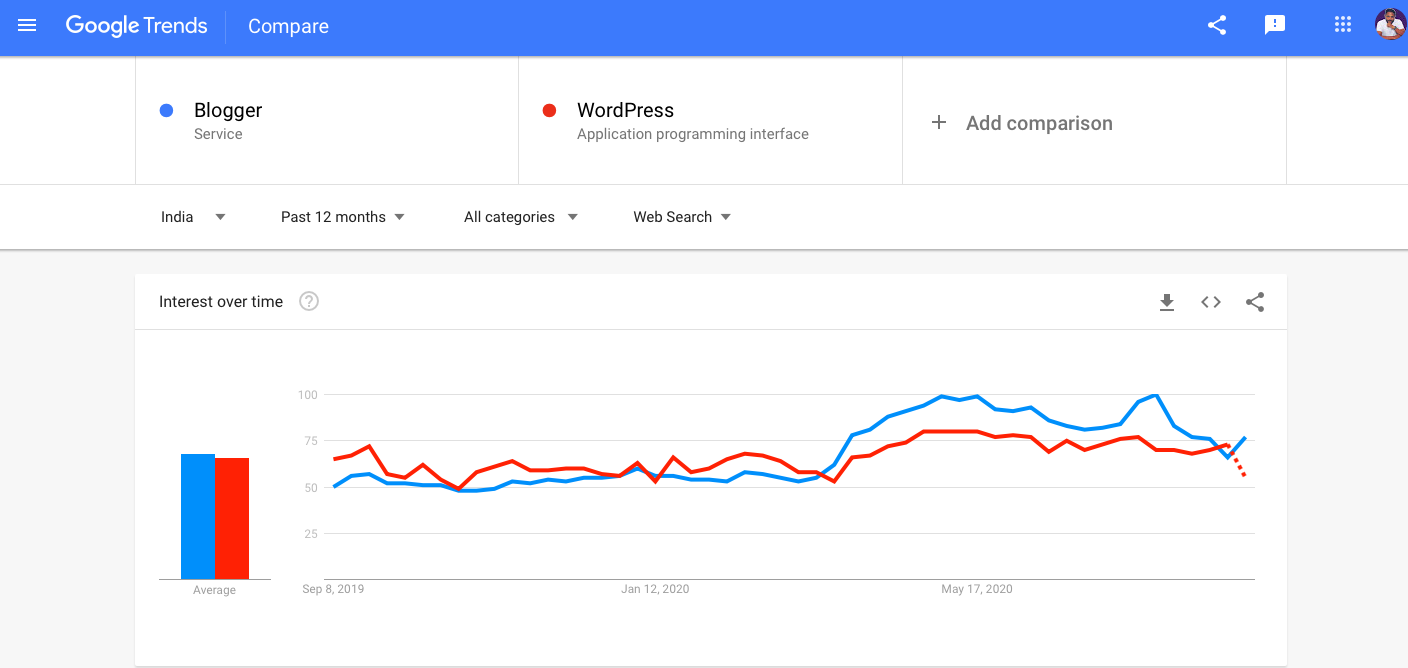Open the India region dropdown

click(193, 216)
